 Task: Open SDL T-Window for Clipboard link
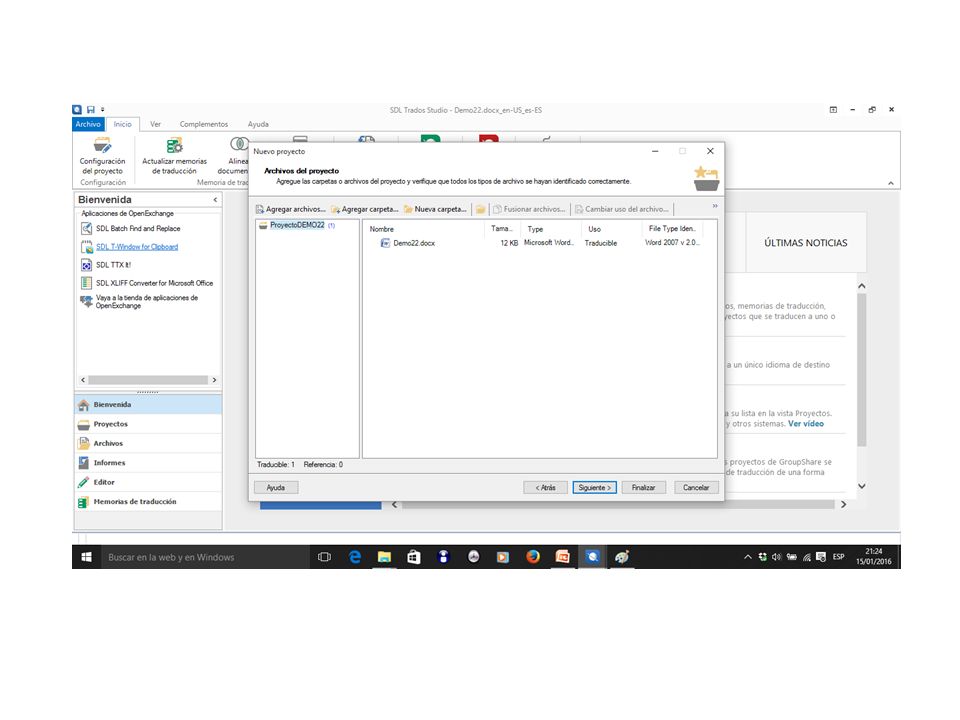137,247
